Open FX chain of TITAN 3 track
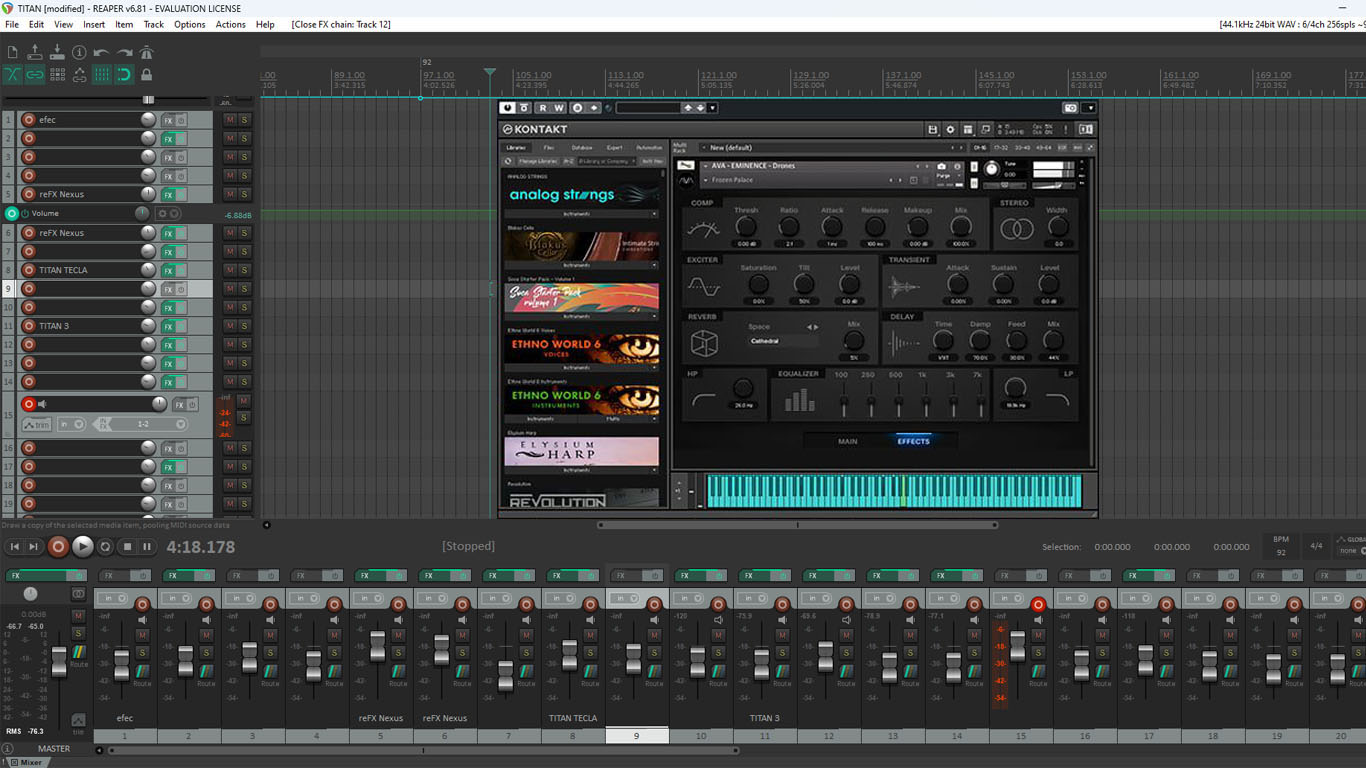Image resolution: width=1366 pixels, height=768 pixels. (168, 326)
